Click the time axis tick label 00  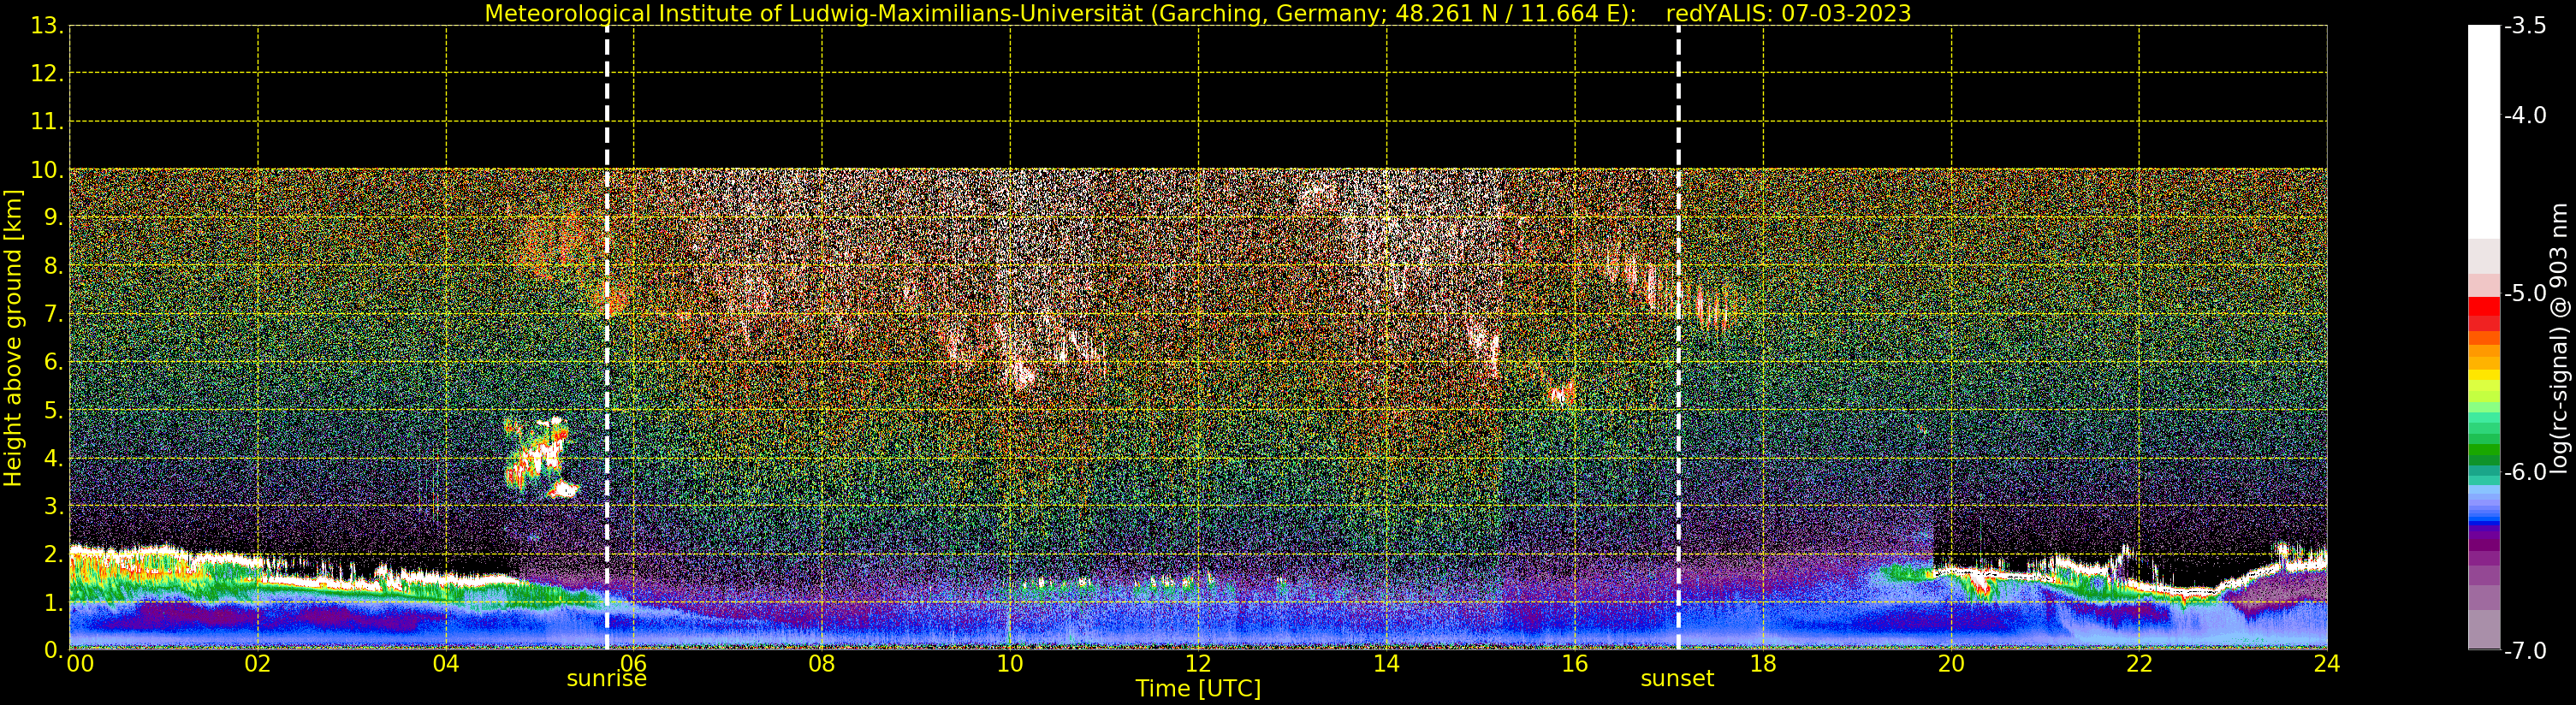click(x=80, y=664)
